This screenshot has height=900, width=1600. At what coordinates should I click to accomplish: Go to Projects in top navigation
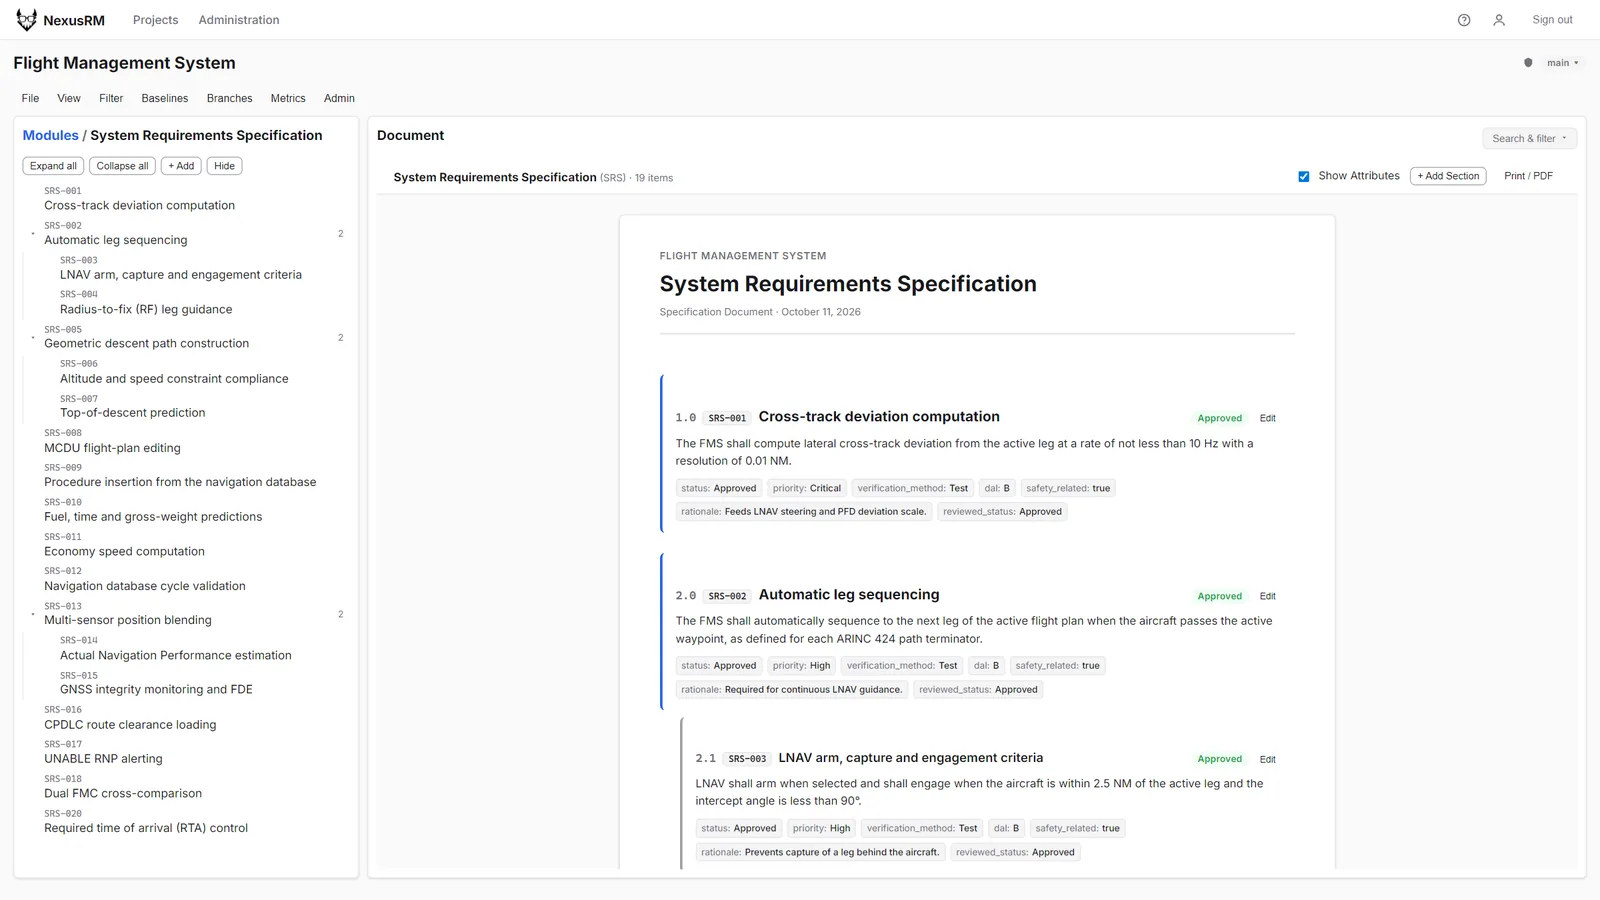(x=156, y=20)
